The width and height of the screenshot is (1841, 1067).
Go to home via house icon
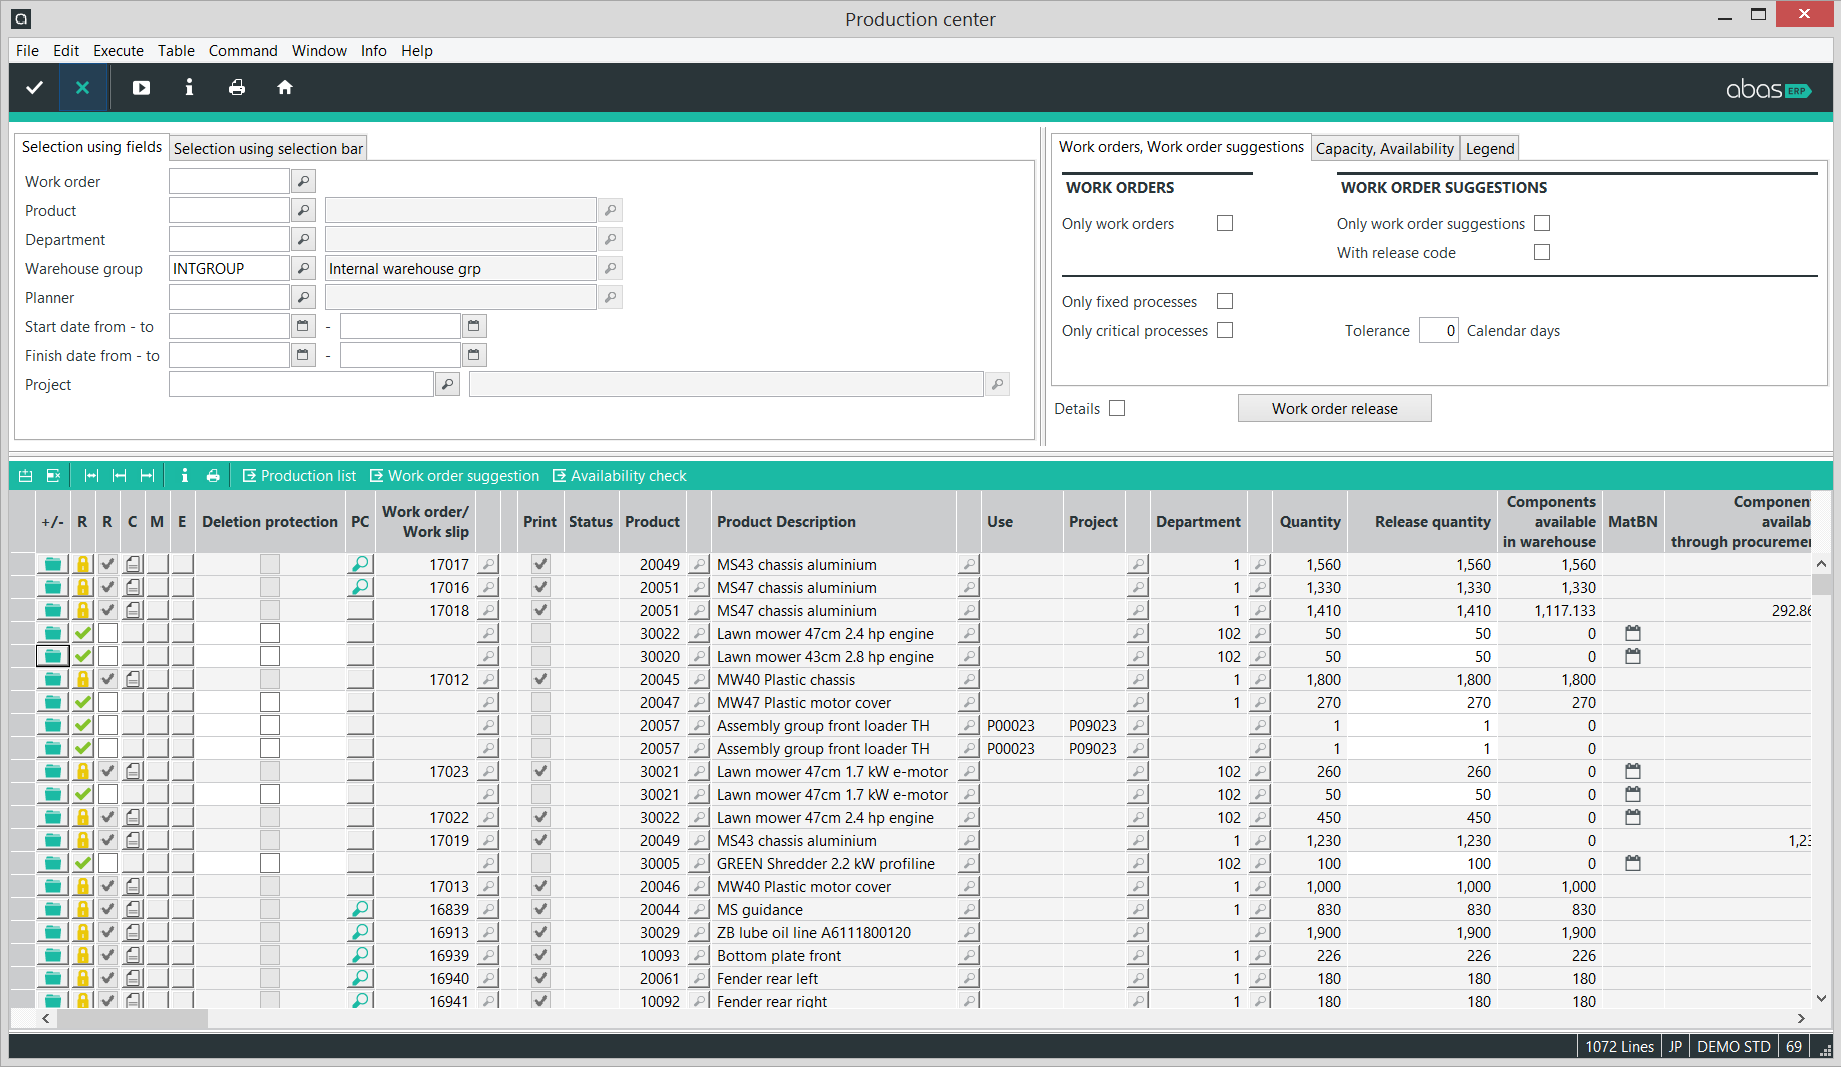pyautogui.click(x=285, y=88)
